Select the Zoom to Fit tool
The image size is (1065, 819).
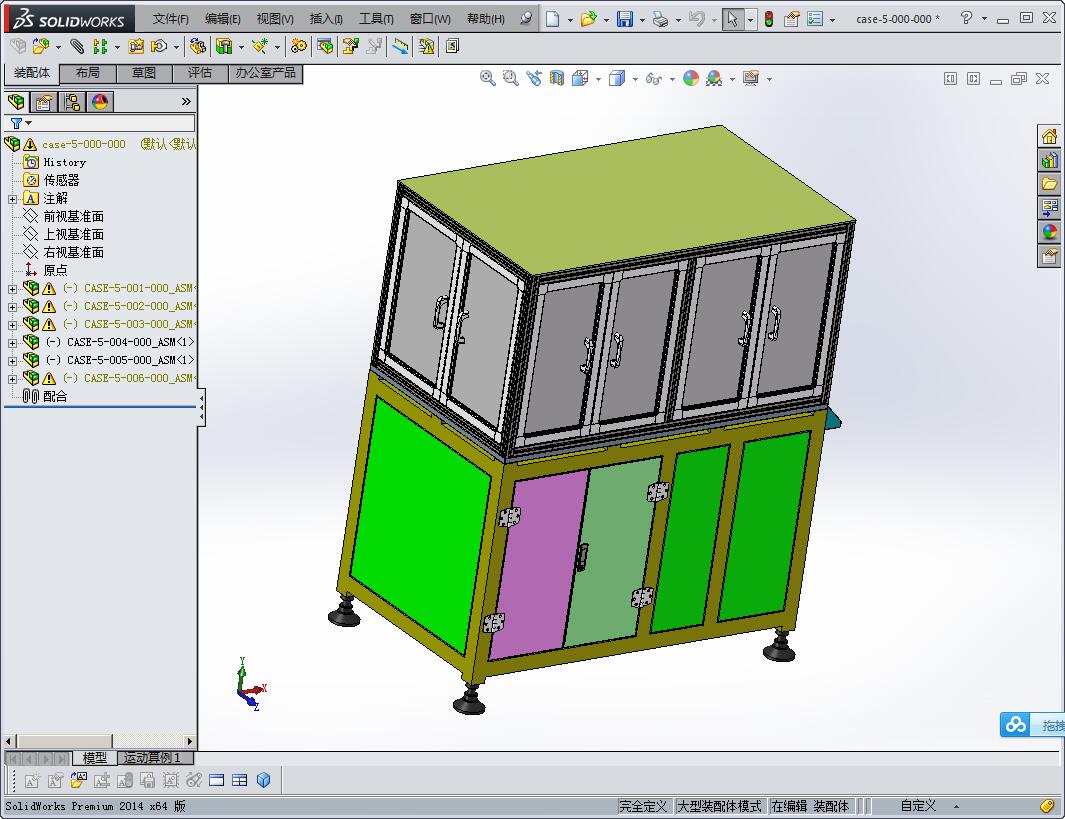[x=489, y=78]
